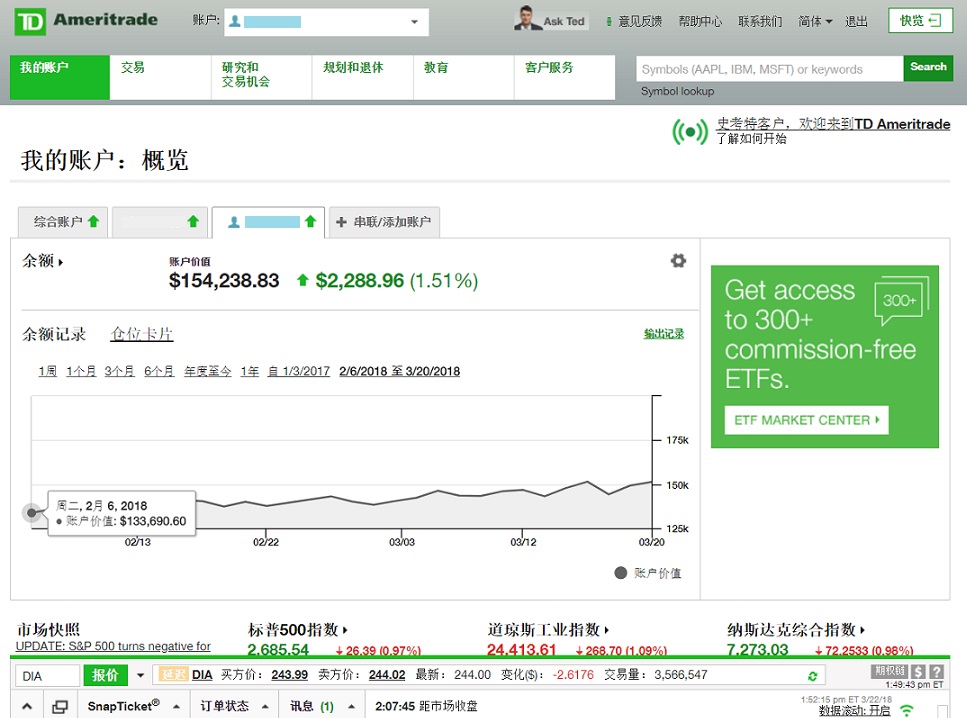Click the Wi-Fi streaming status icon
Screen dimensions: 967x718
(x=907, y=711)
